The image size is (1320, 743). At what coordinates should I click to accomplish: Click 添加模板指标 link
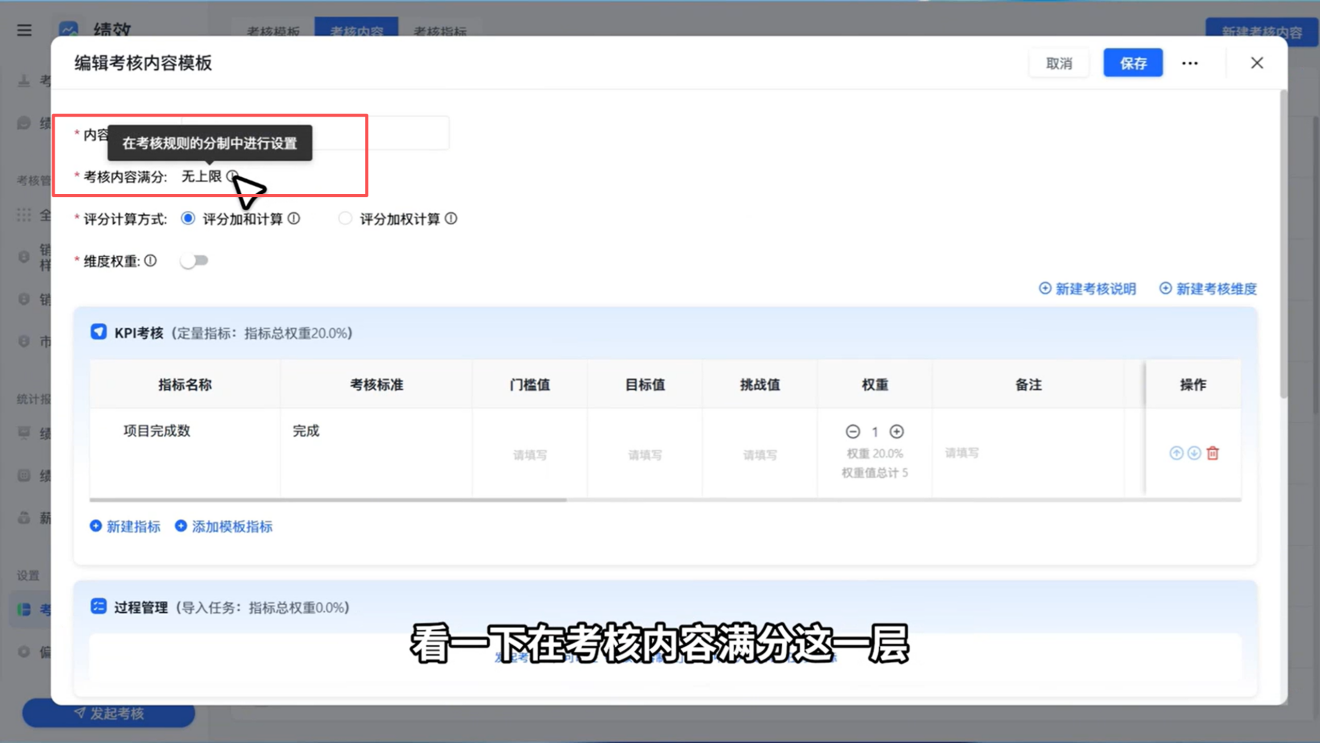(224, 526)
